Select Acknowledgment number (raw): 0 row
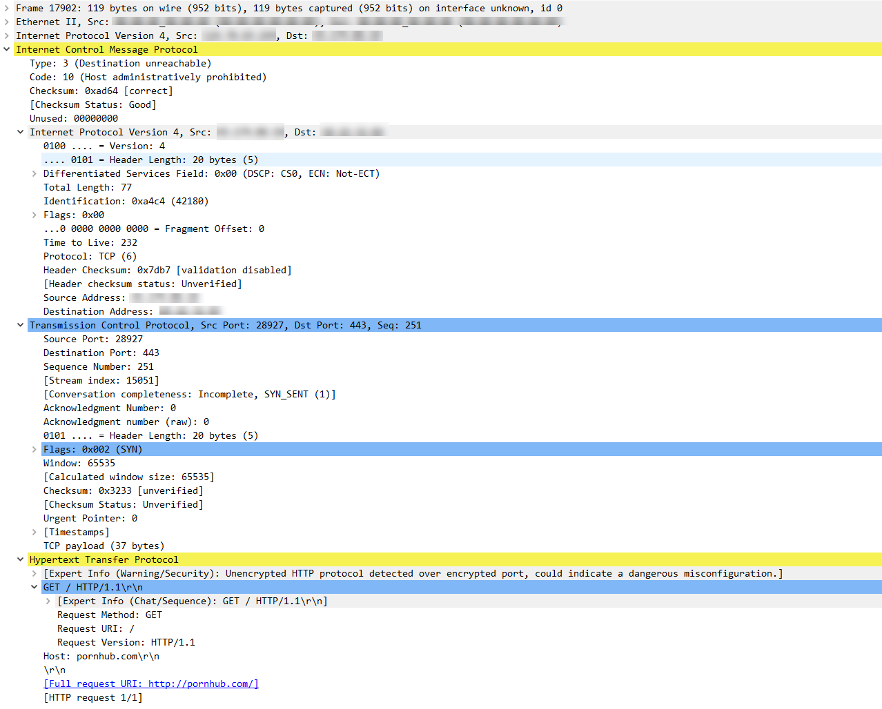This screenshot has width=882, height=709. (x=126, y=422)
